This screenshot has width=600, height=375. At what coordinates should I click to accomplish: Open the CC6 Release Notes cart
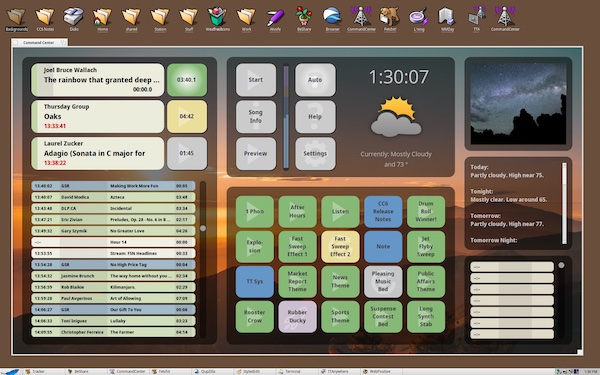383,212
